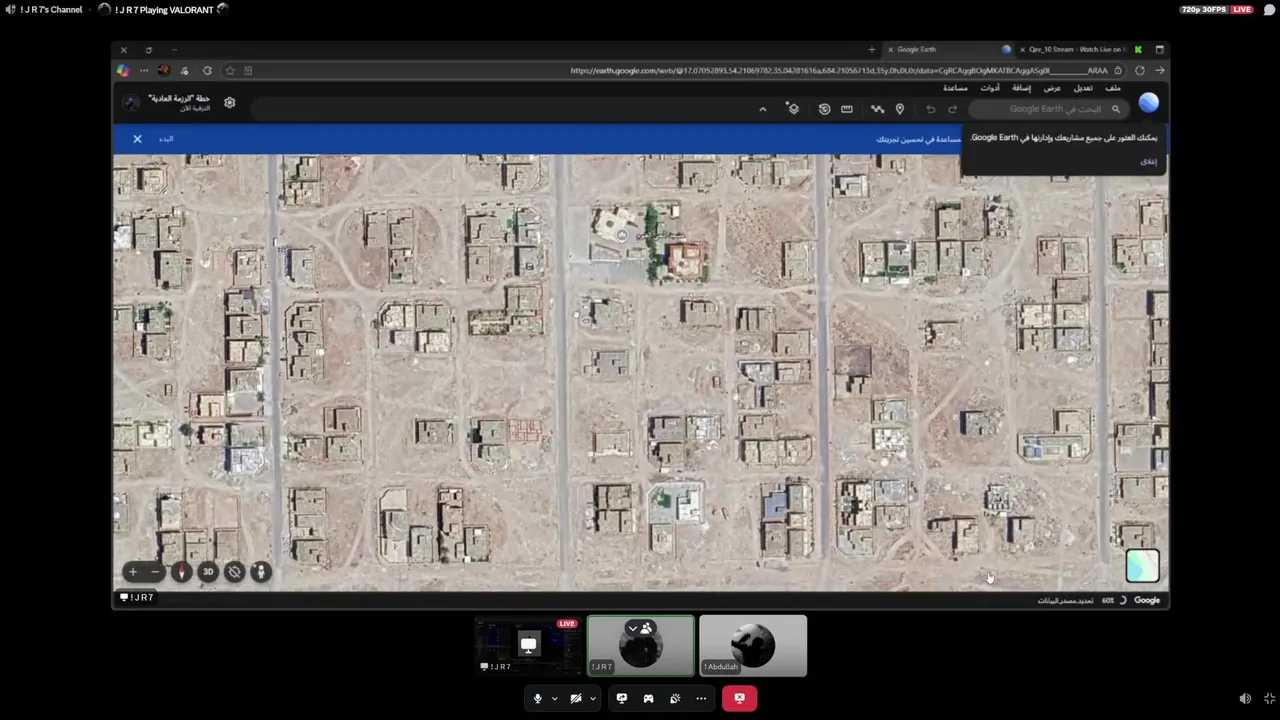Click the magnifier search icon in Google Earth
Screen dimensions: 1280x720
coord(1116,109)
